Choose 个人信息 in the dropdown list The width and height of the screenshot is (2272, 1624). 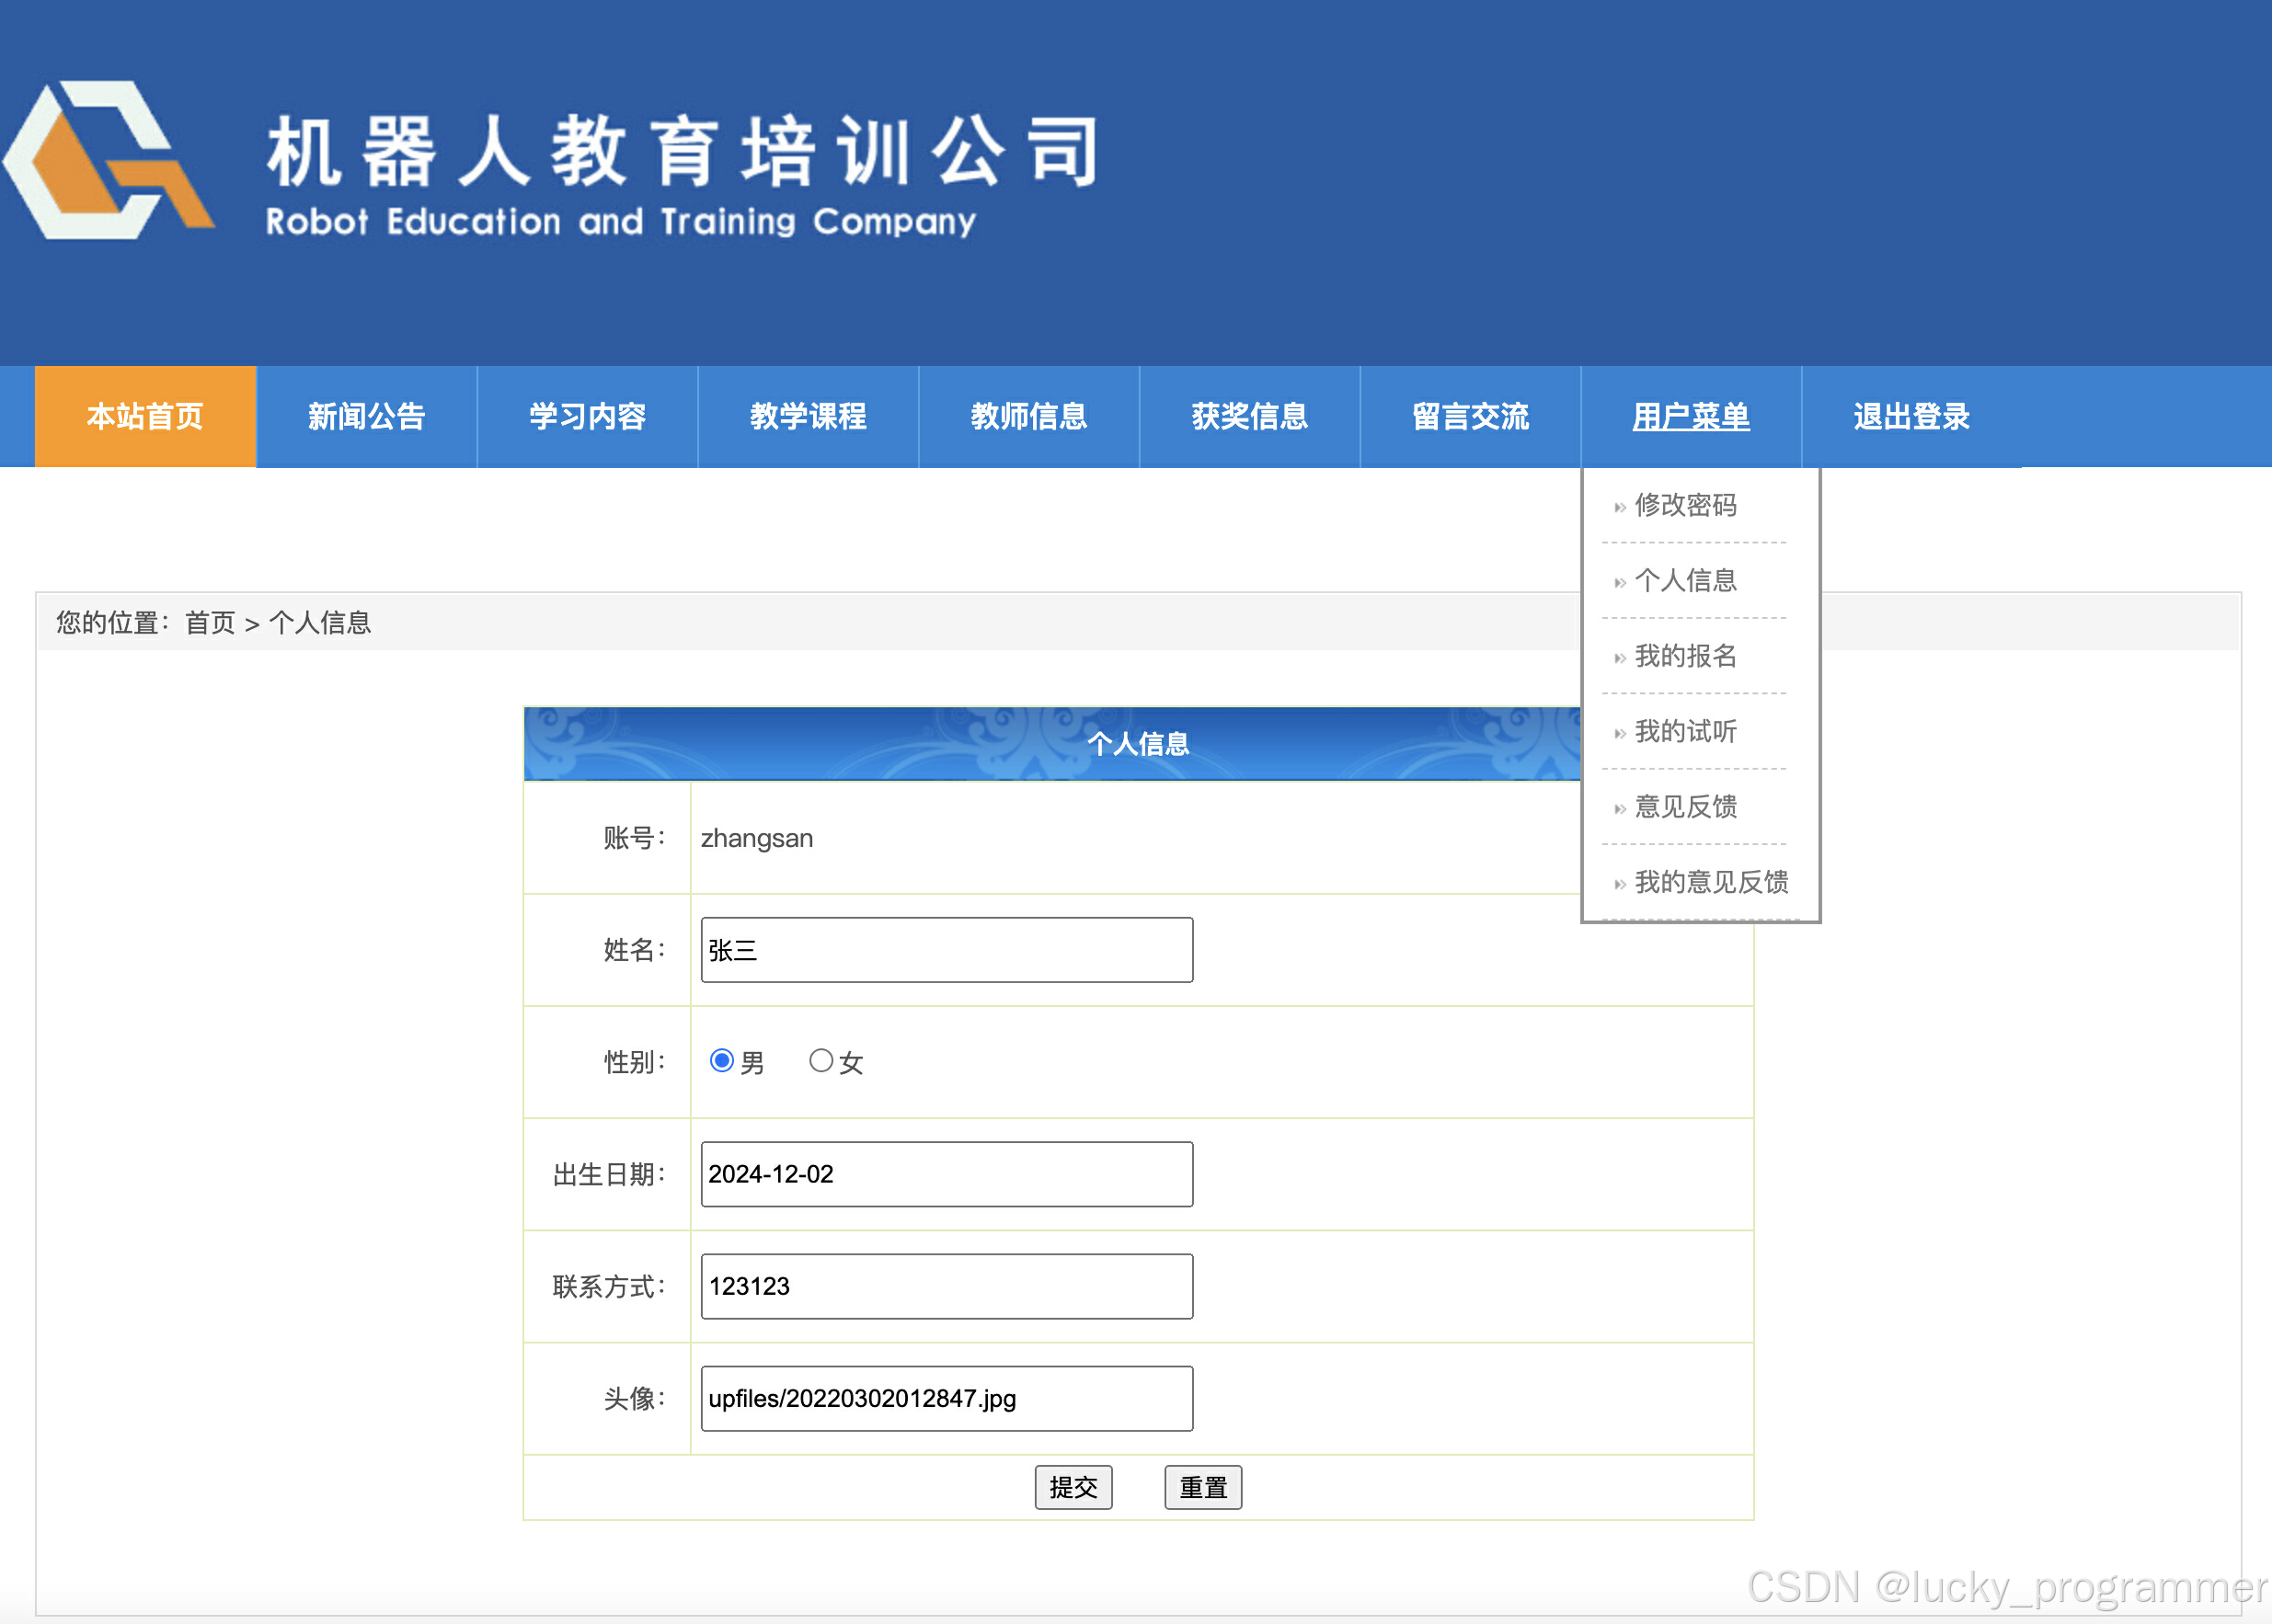tap(1685, 580)
